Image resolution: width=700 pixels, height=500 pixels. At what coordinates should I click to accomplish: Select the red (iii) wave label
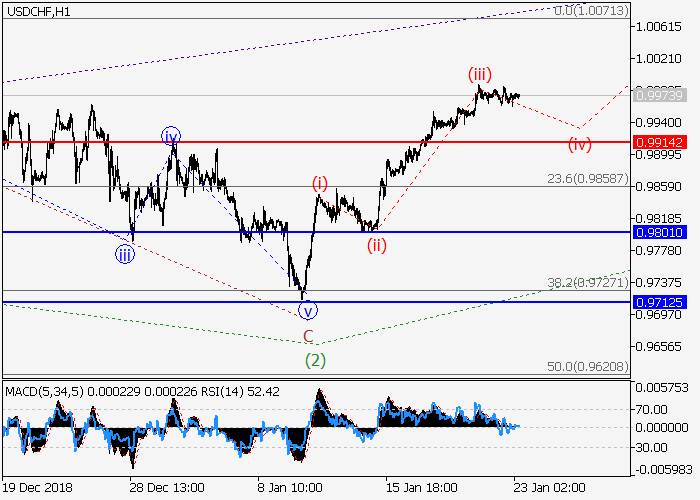point(479,74)
